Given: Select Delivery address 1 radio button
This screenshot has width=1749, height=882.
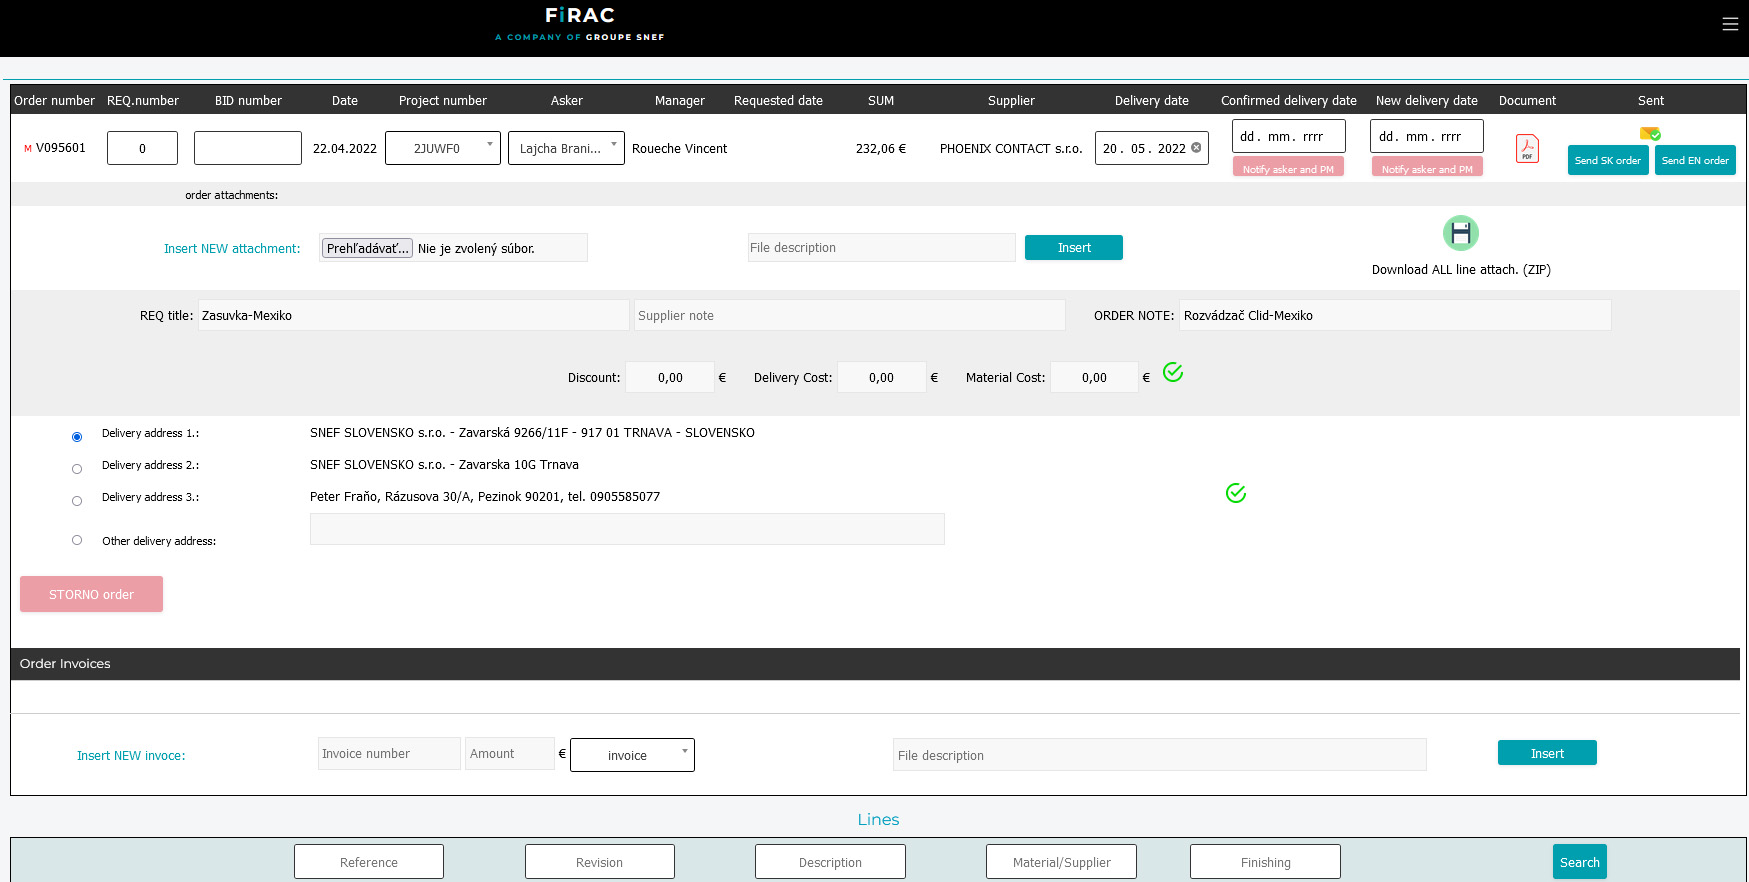Looking at the screenshot, I should click(x=77, y=437).
